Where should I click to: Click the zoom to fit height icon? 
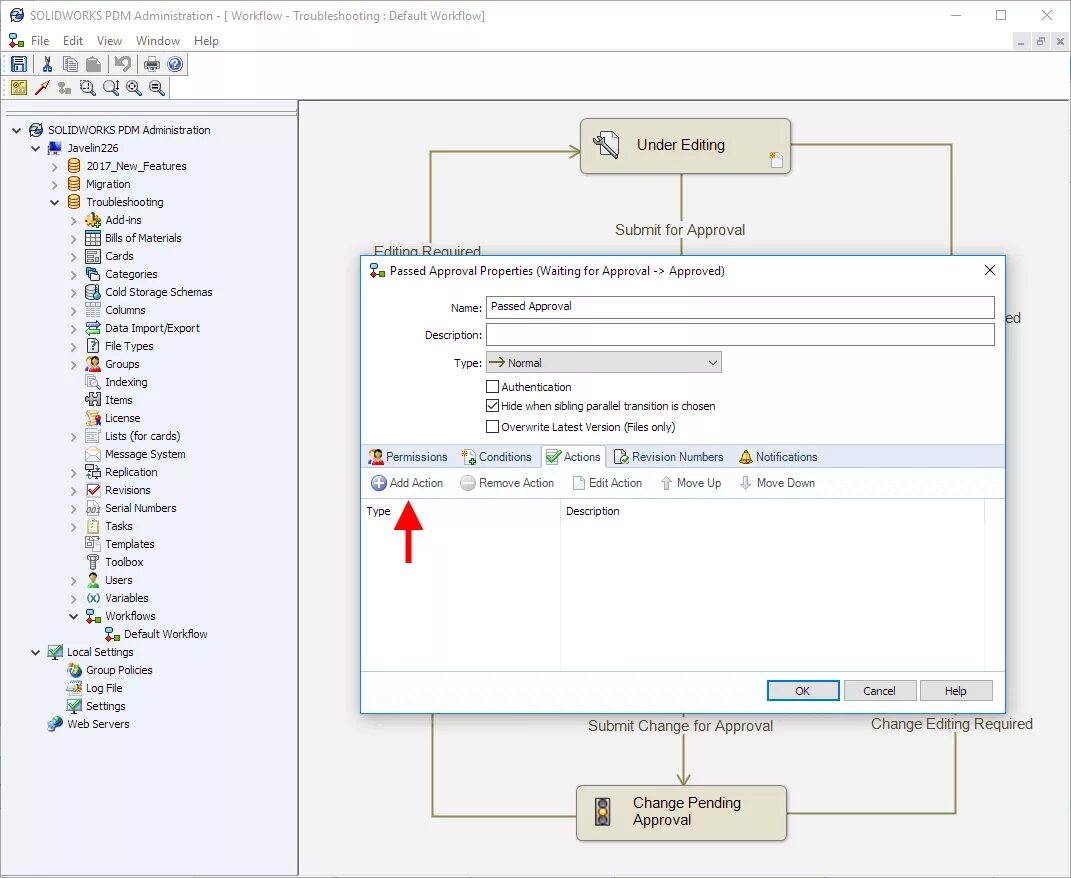(x=111, y=87)
